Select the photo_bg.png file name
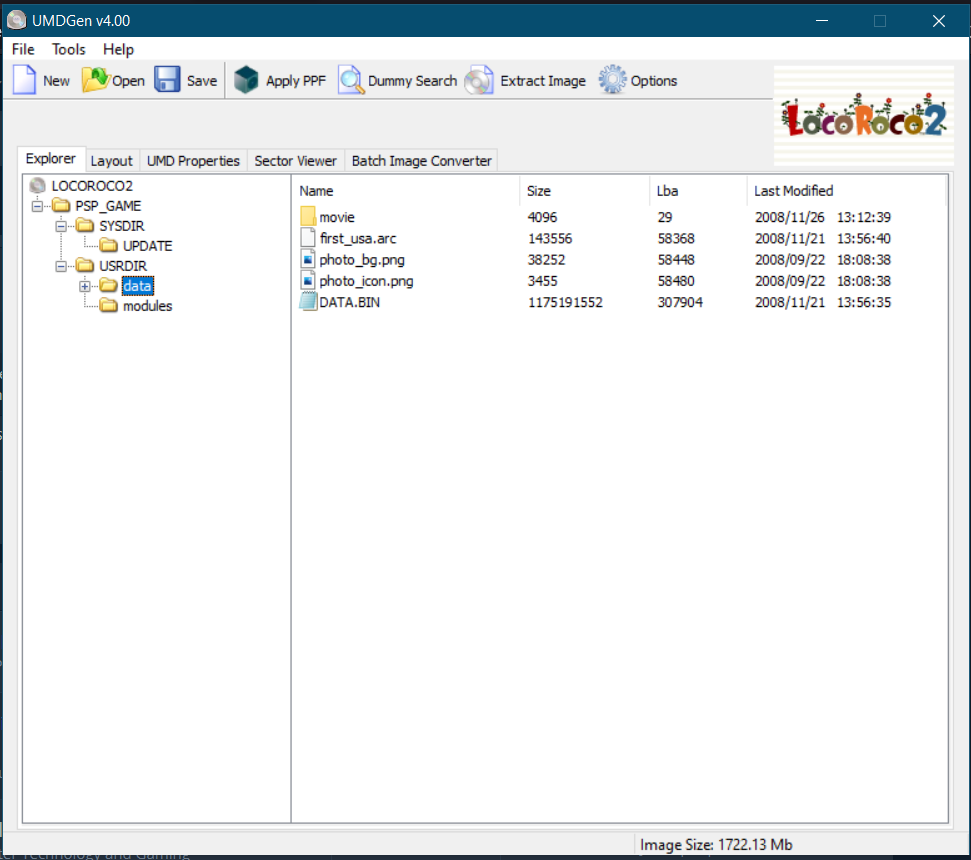Viewport: 971px width, 860px height. pyautogui.click(x=362, y=259)
